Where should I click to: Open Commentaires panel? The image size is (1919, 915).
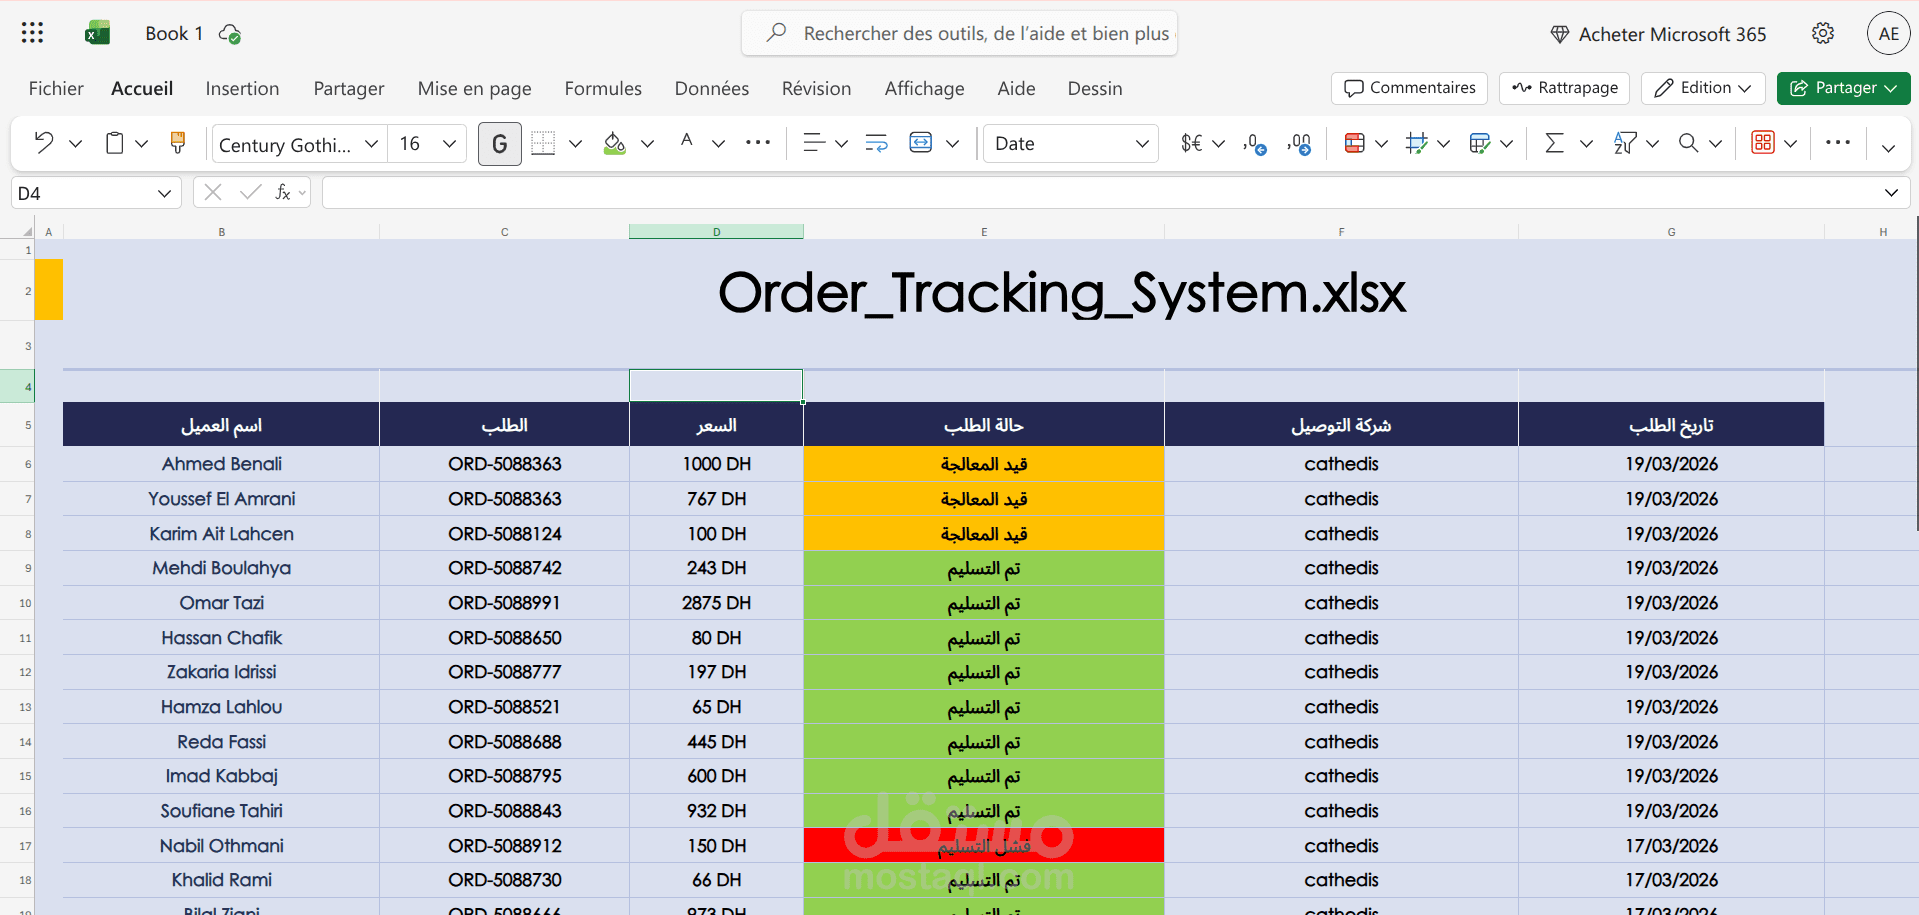pos(1408,88)
